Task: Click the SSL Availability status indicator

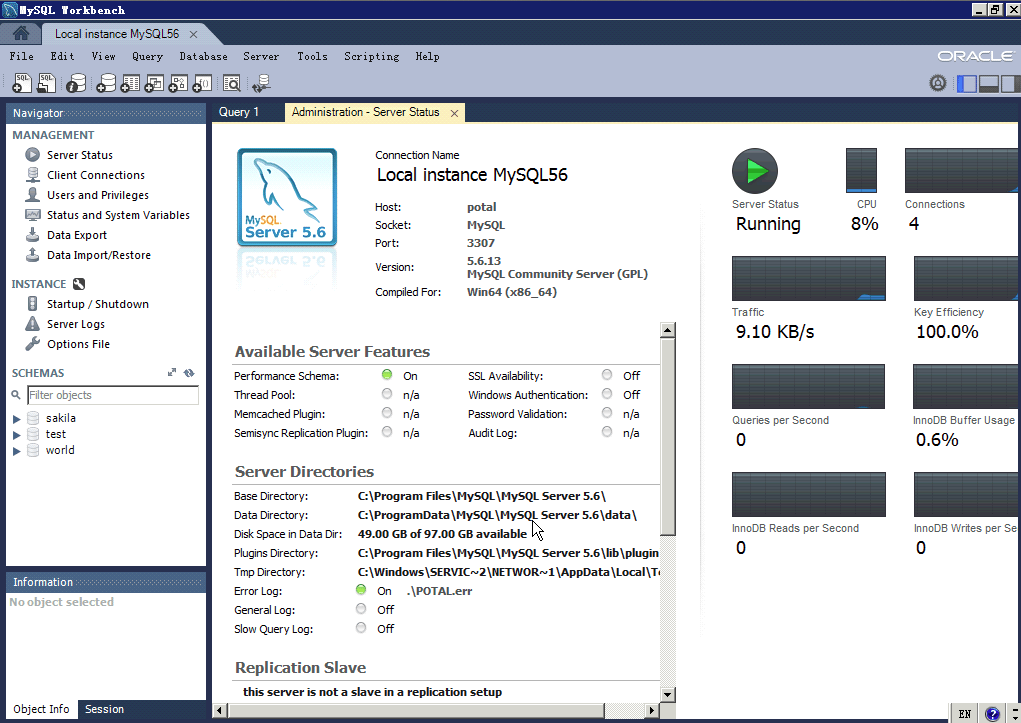Action: tap(607, 375)
